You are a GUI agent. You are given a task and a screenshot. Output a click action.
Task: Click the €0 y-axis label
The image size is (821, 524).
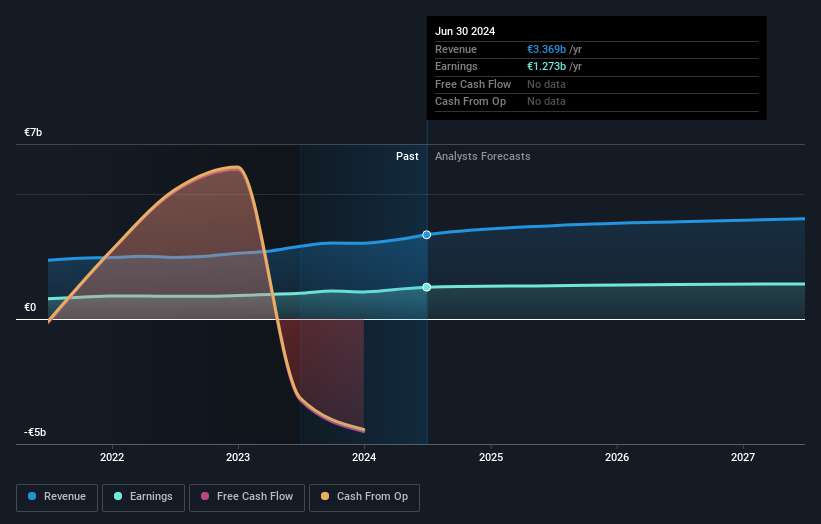pyautogui.click(x=30, y=308)
